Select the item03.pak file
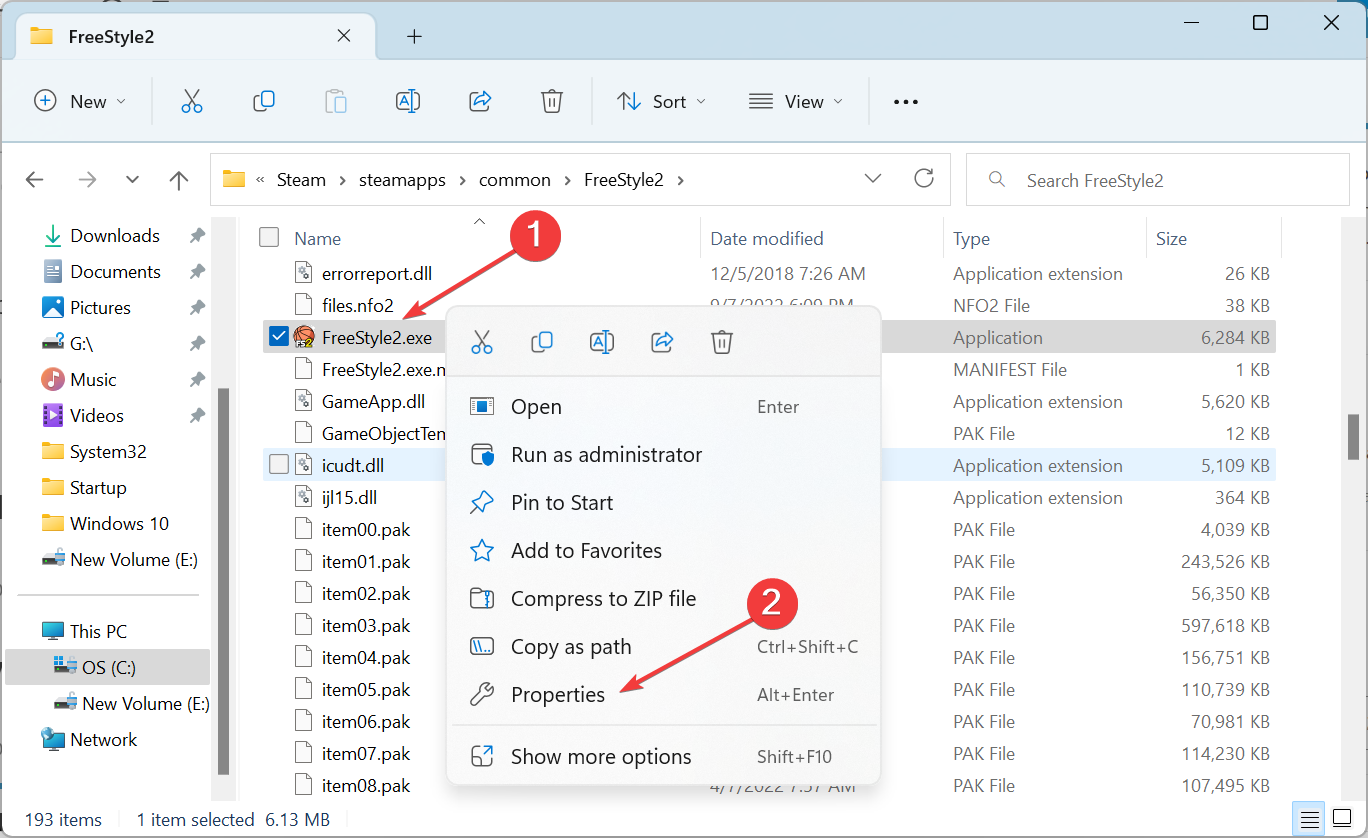 [366, 625]
